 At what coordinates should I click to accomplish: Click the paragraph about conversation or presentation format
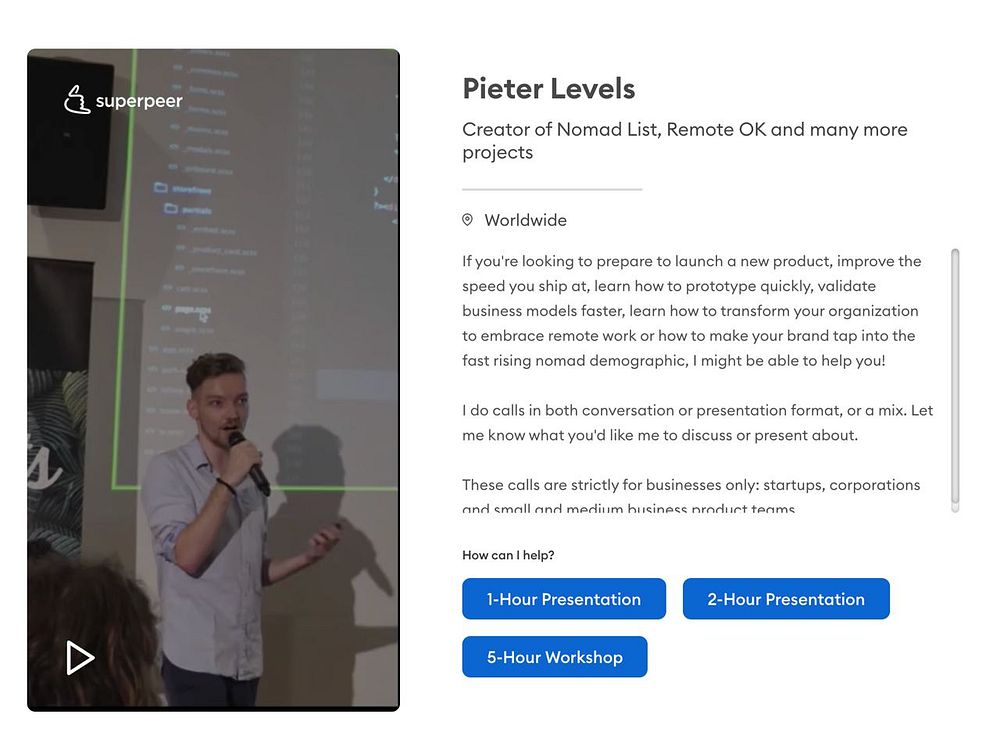tap(698, 422)
